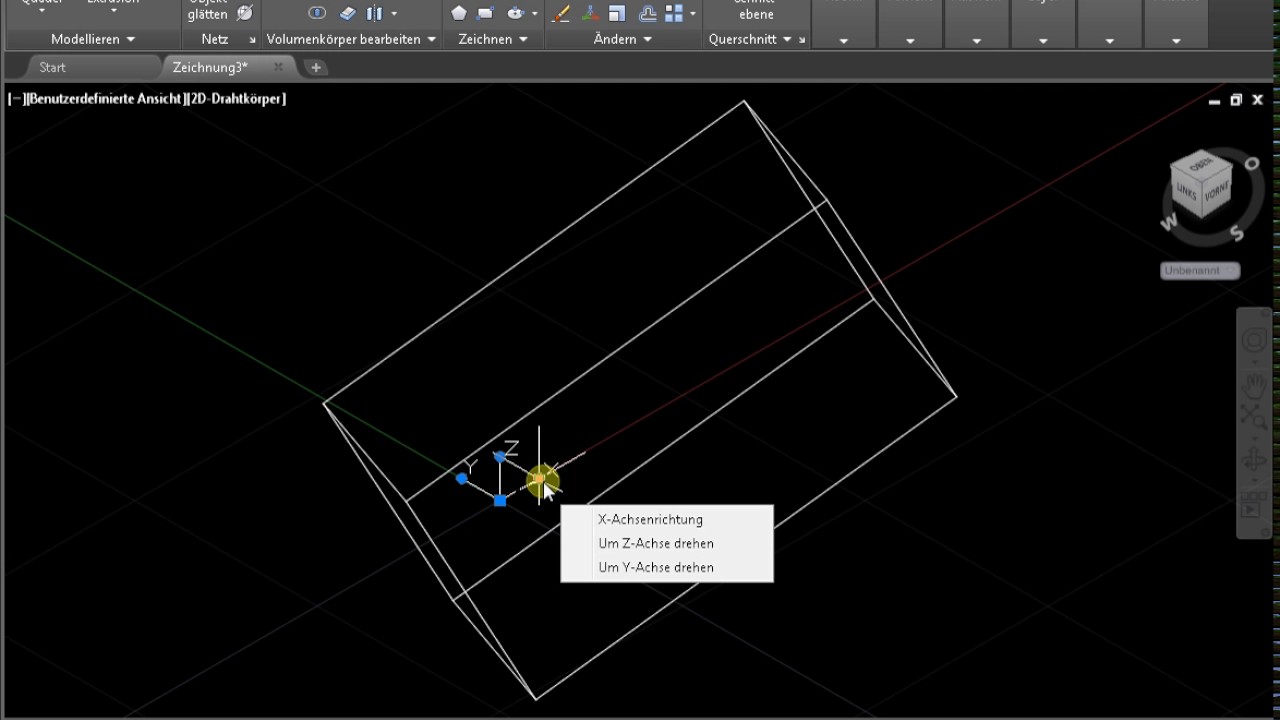The image size is (1280, 720).
Task: Click the blue Y-axis grip of UCS icon
Action: [461, 479]
